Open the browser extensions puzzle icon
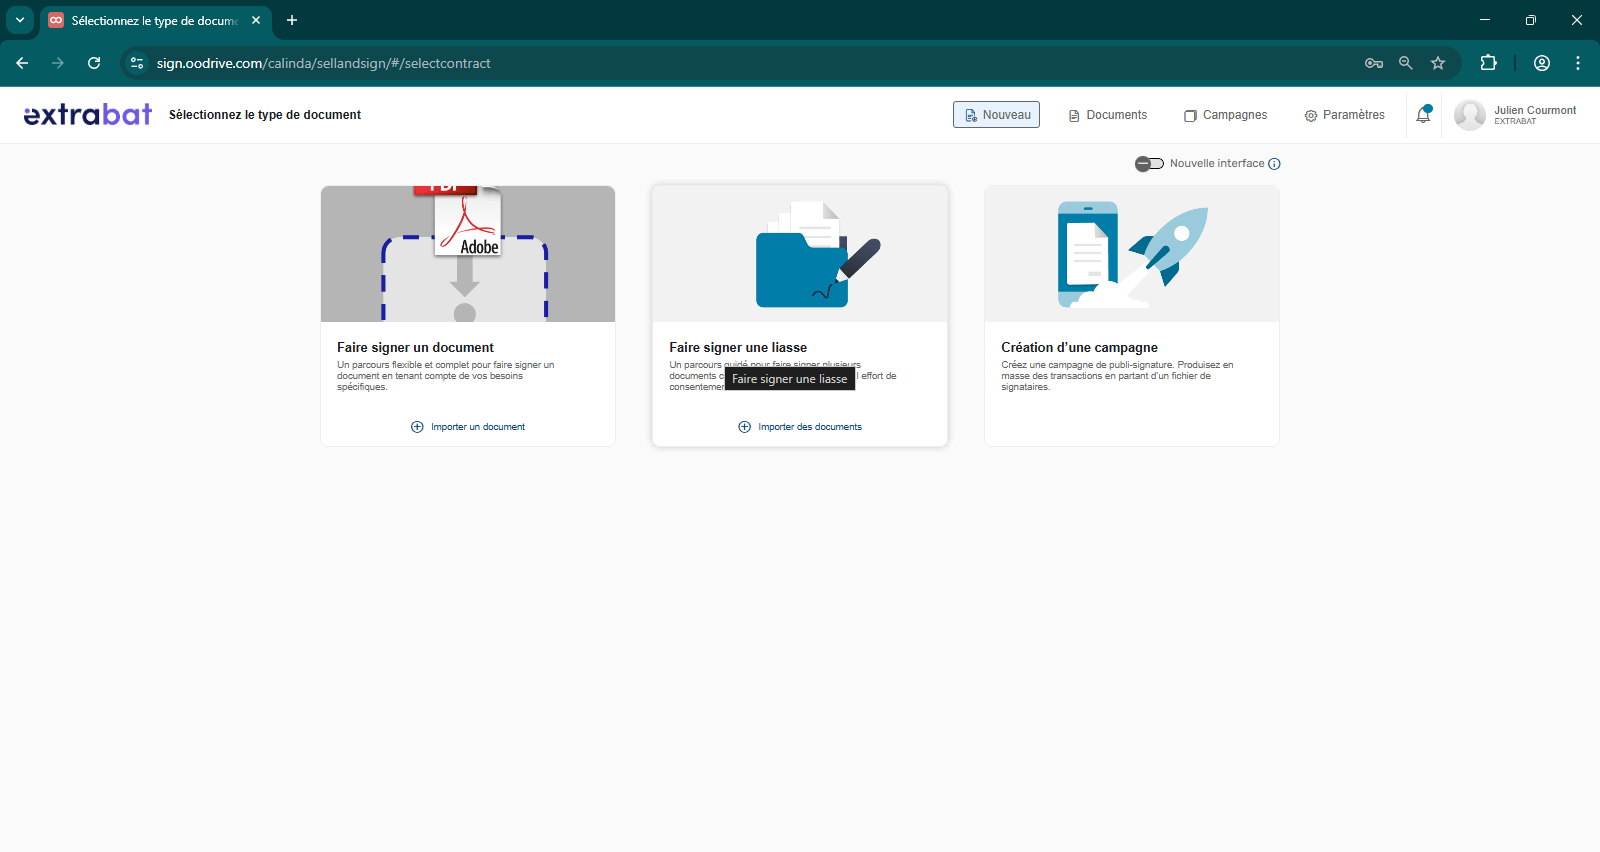Image resolution: width=1600 pixels, height=852 pixels. point(1488,63)
